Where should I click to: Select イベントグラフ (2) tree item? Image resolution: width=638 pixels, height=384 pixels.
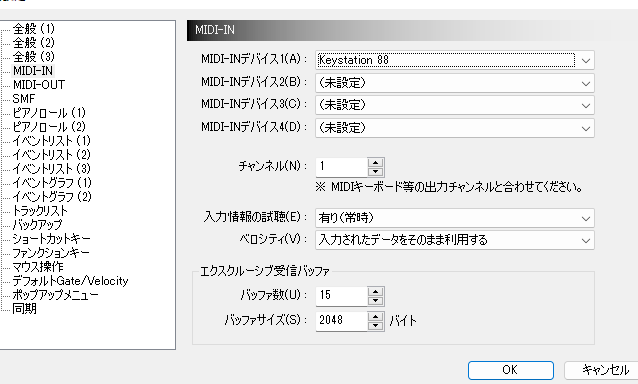pyautogui.click(x=52, y=196)
